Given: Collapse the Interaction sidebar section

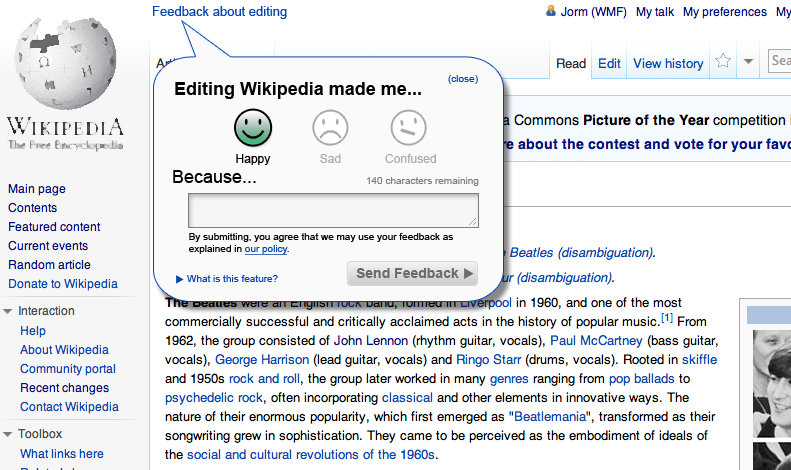Looking at the screenshot, I should (8, 311).
